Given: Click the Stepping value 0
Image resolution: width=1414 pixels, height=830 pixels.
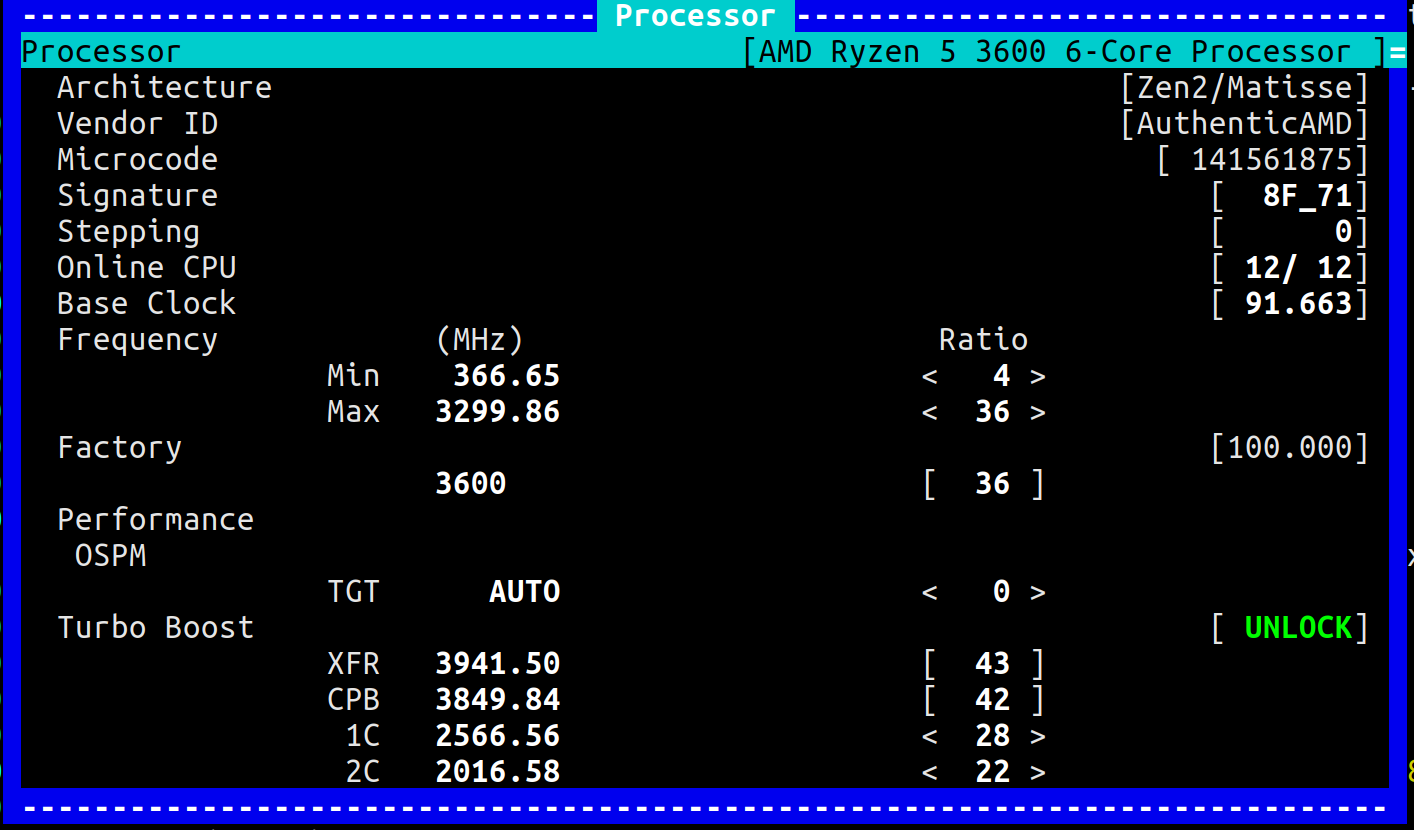Looking at the screenshot, I should click(x=1343, y=232).
